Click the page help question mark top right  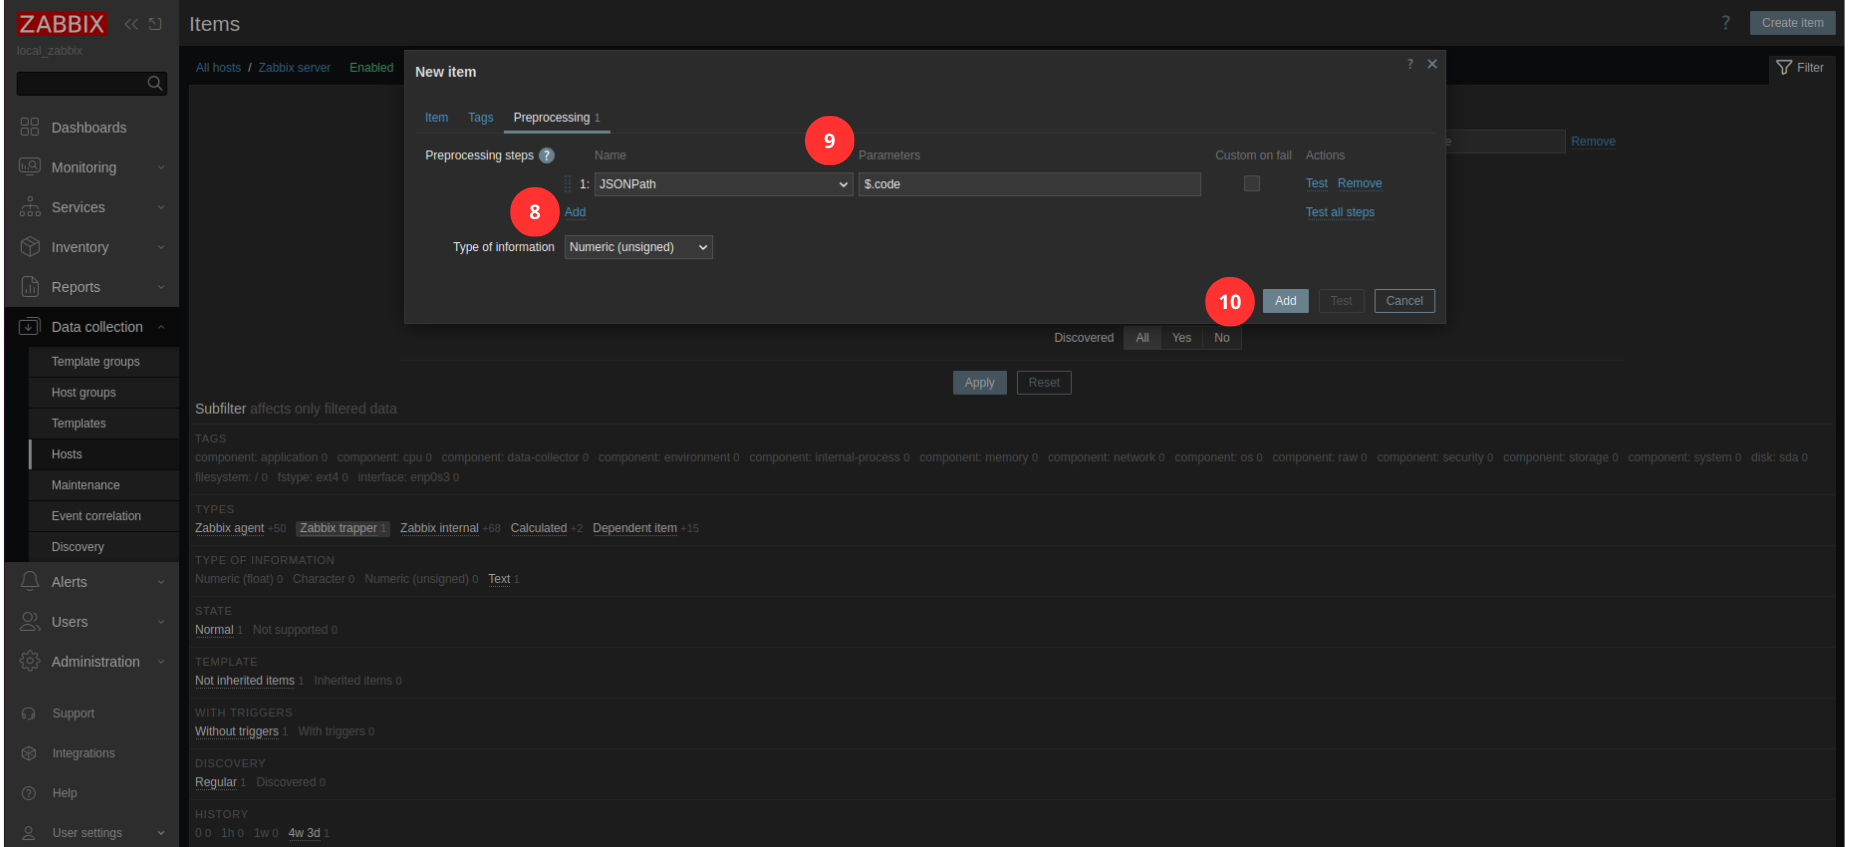1725,23
